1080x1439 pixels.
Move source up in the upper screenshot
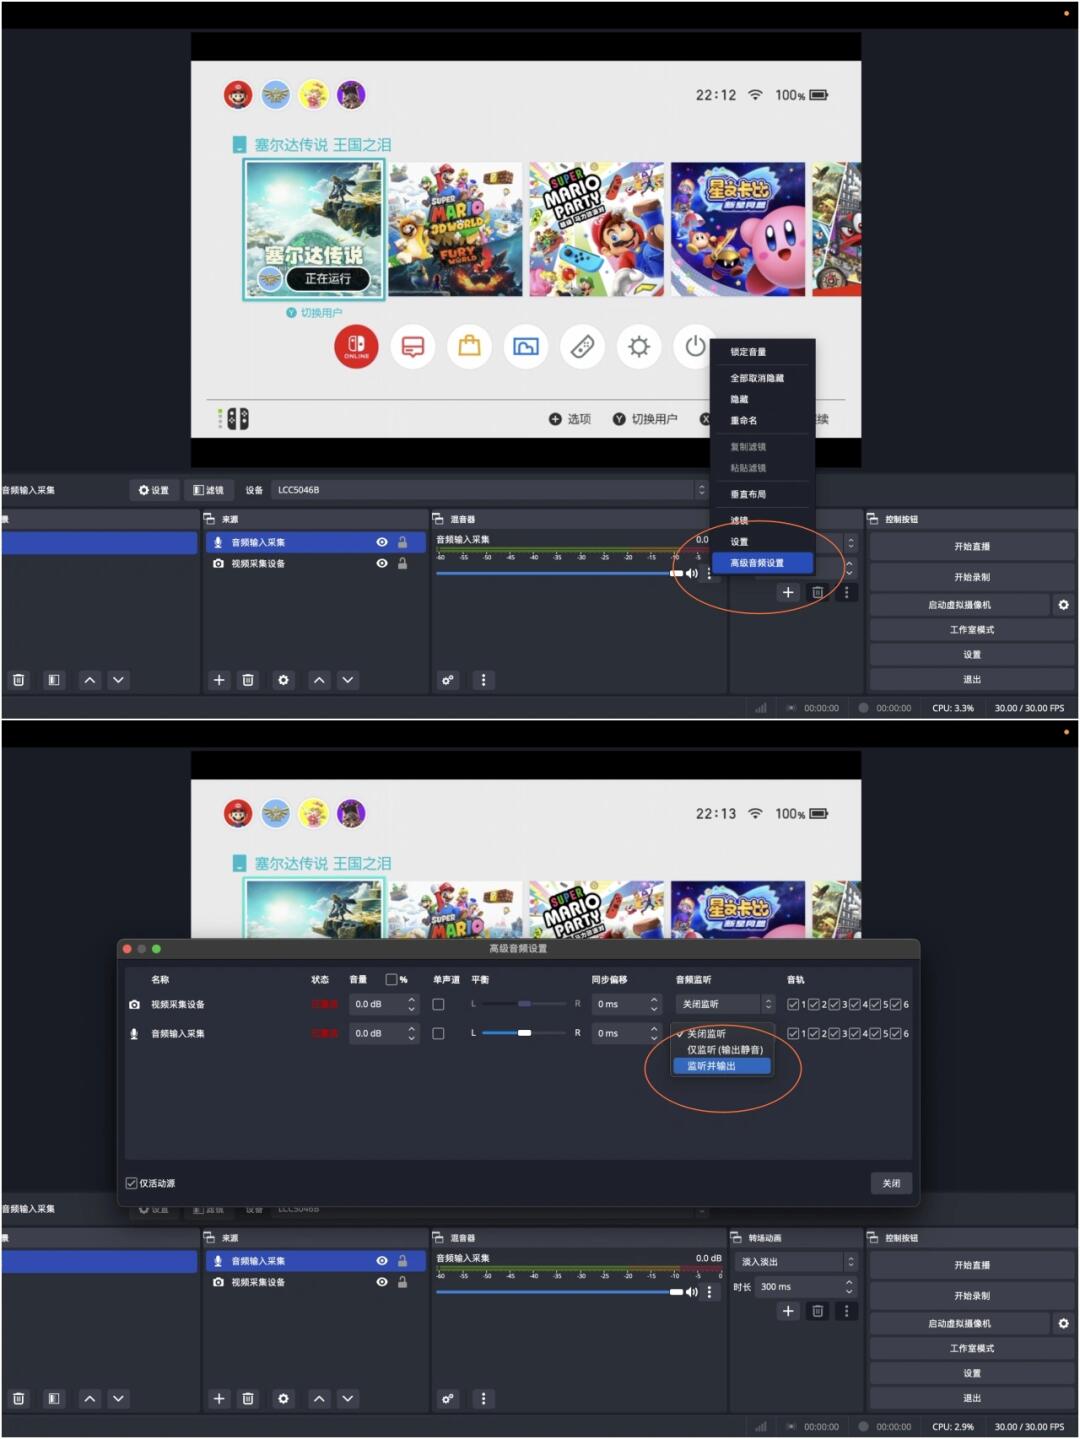(319, 680)
